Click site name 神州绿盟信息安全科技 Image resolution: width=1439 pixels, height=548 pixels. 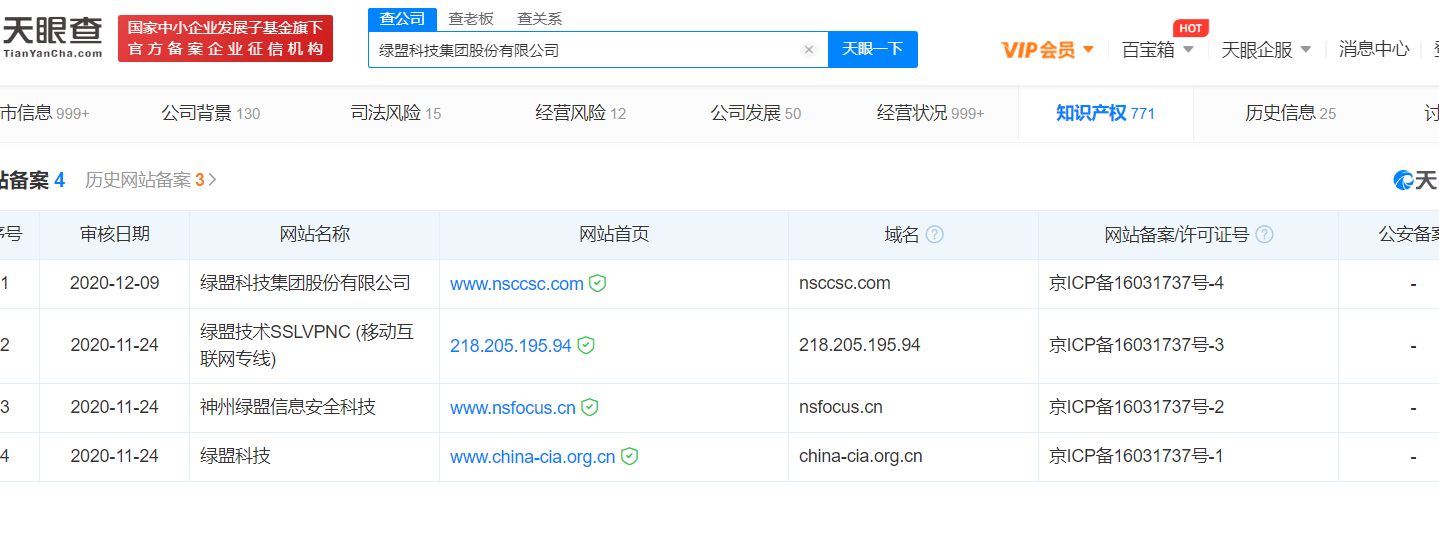(288, 407)
